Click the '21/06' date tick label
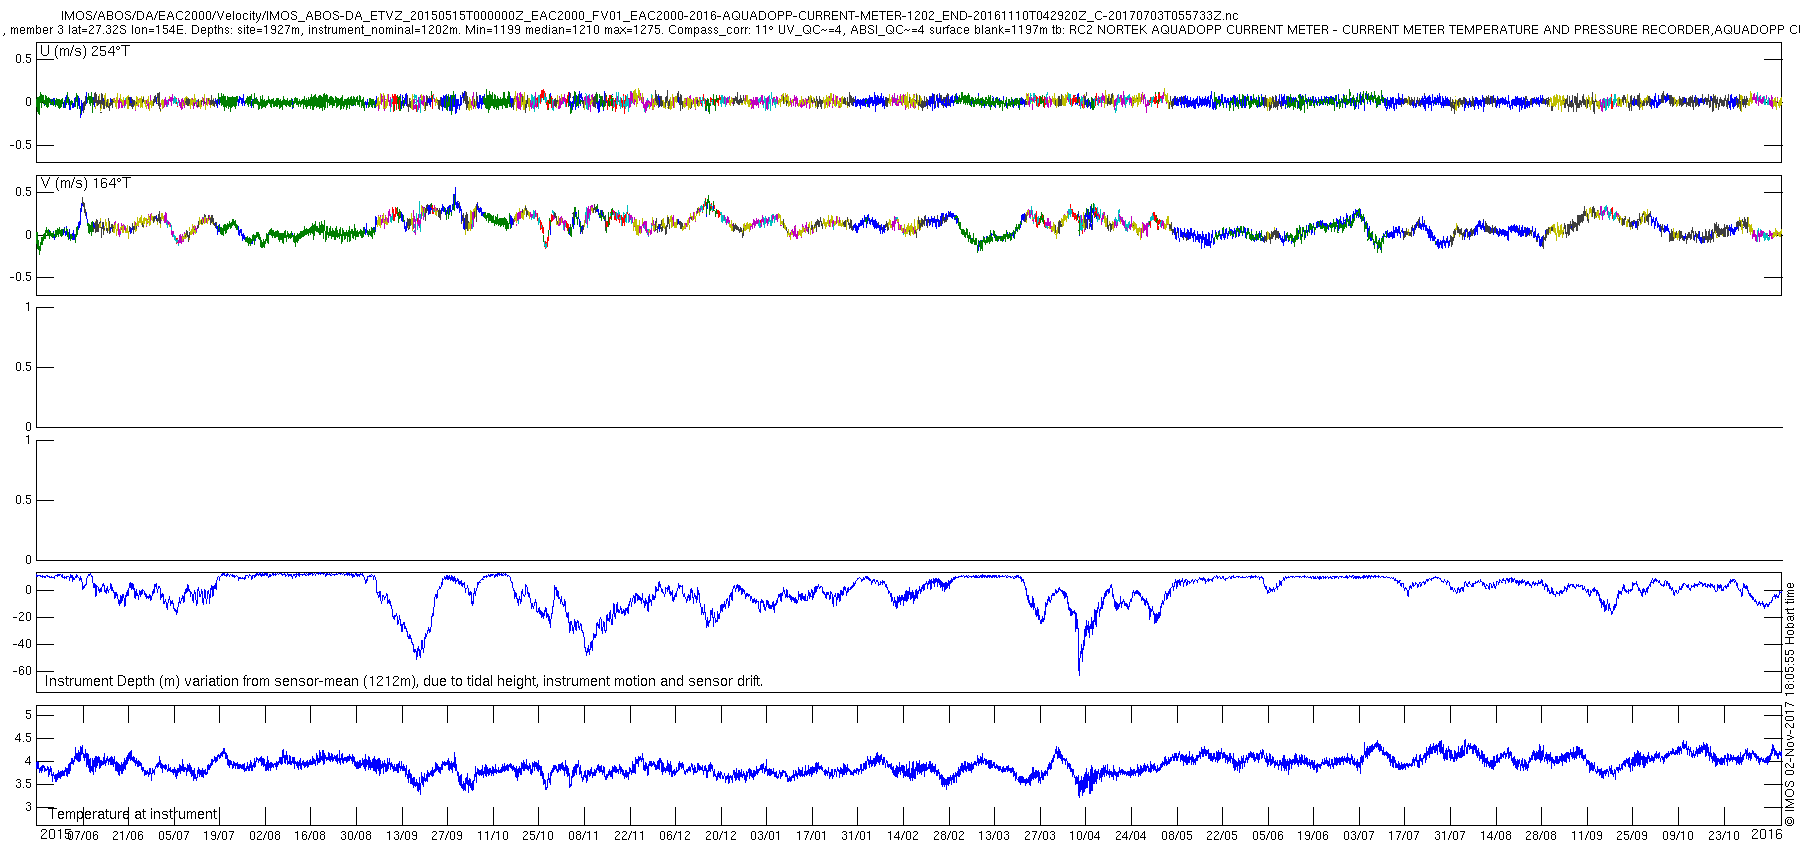Viewport: 1800px width, 850px height. tap(128, 836)
